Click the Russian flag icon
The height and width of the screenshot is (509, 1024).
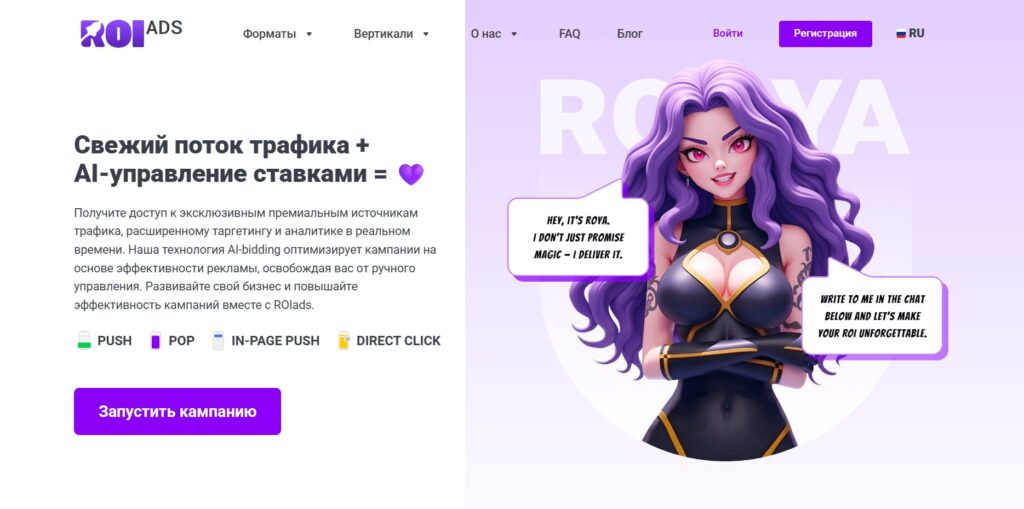[901, 34]
